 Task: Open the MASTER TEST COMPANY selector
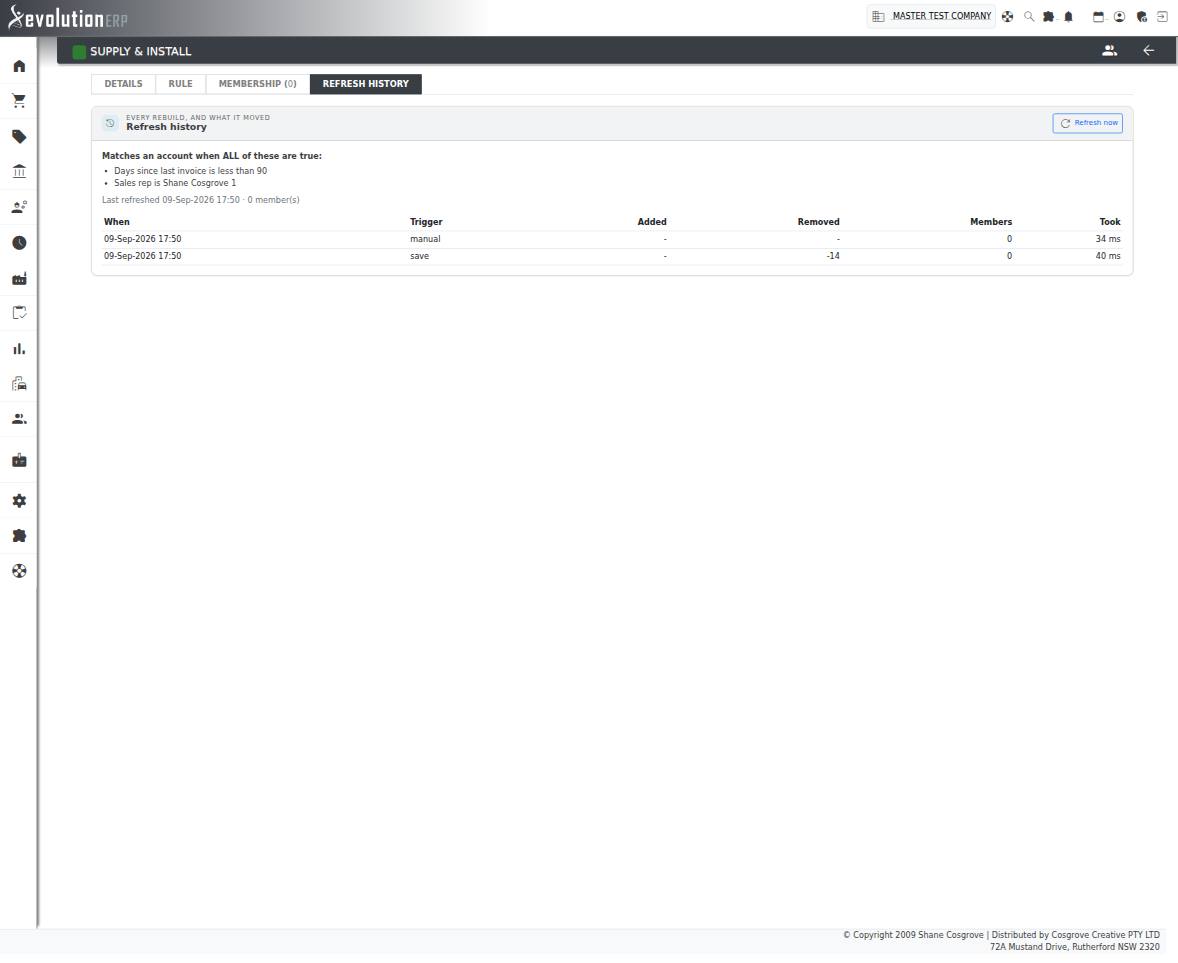pyautogui.click(x=931, y=16)
